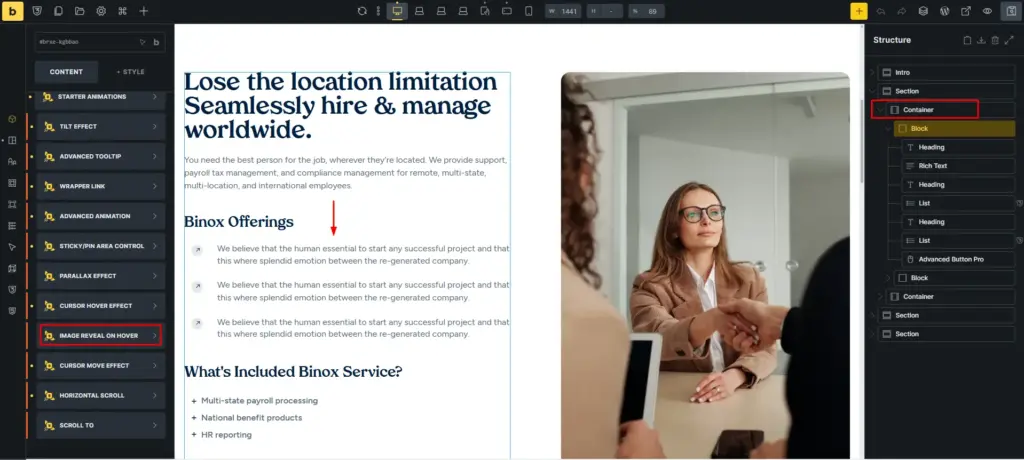Viewport: 1024px width, 460px height.
Task: Delete structure using trash icon
Action: pyautogui.click(x=995, y=41)
